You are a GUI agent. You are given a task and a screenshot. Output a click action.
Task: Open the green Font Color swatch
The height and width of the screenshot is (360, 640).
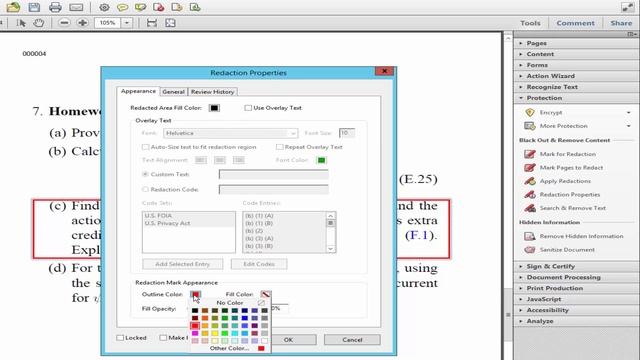[322, 160]
